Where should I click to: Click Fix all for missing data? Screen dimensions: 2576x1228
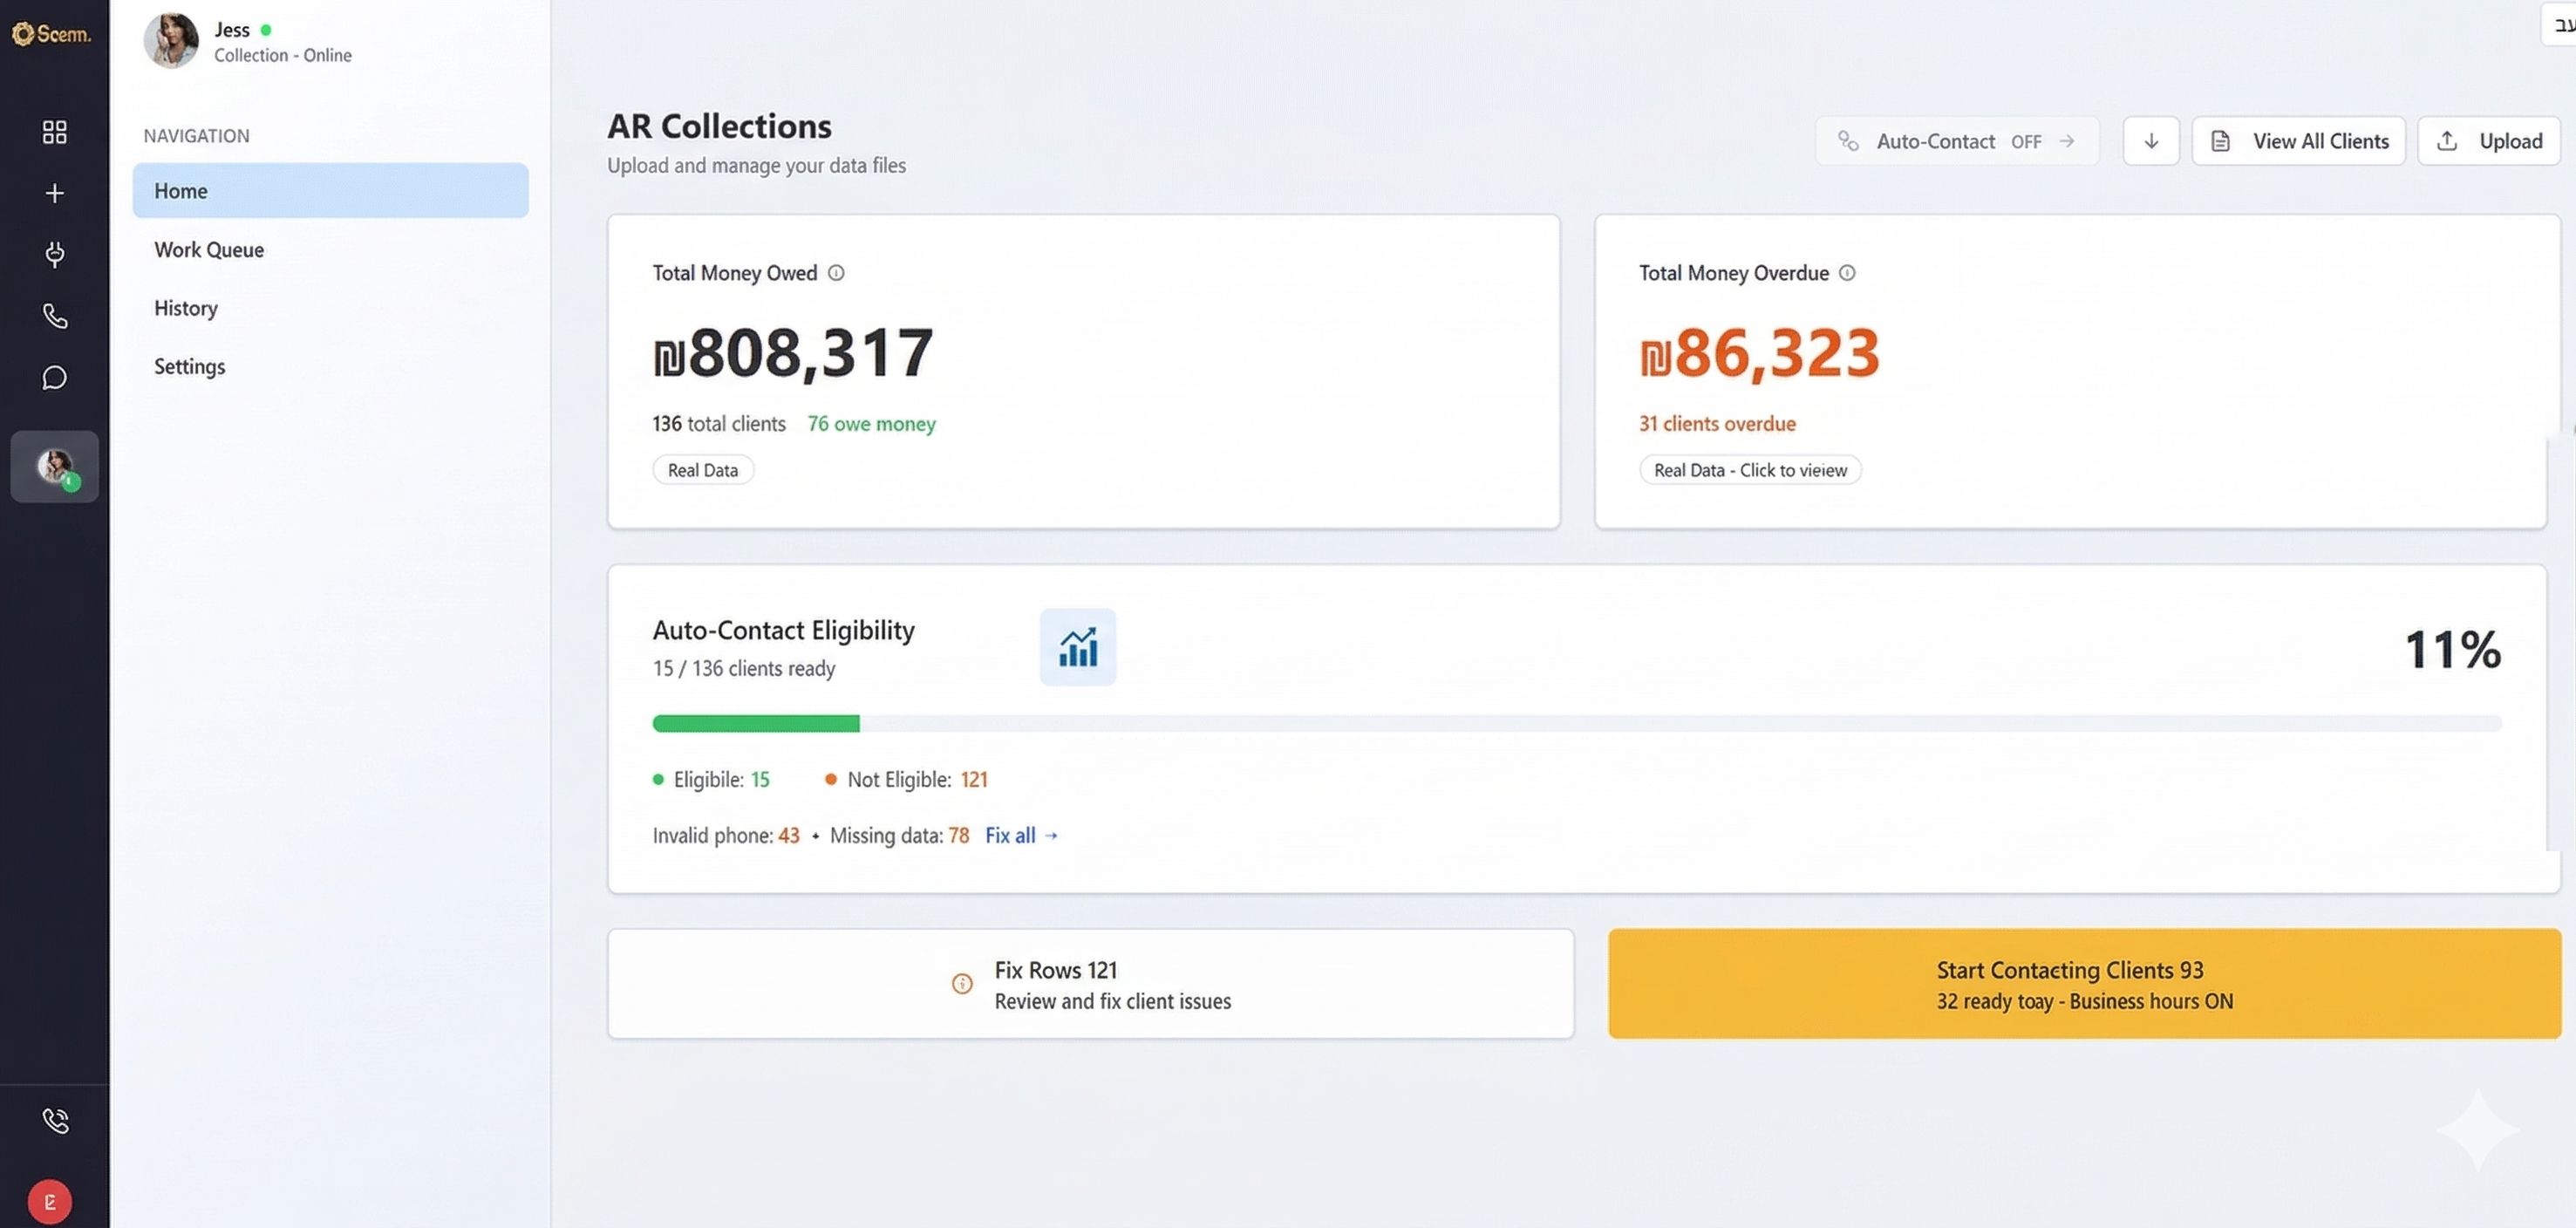[1020, 835]
